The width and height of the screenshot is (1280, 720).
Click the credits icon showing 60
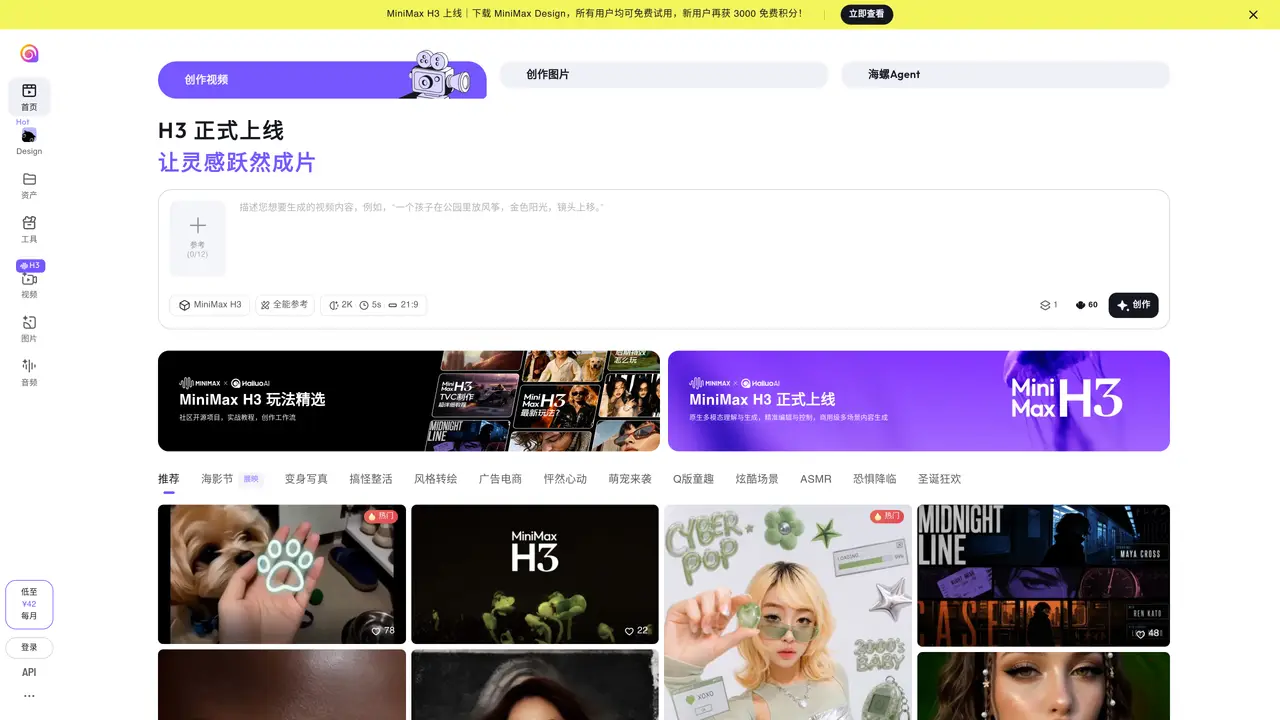tap(1086, 305)
